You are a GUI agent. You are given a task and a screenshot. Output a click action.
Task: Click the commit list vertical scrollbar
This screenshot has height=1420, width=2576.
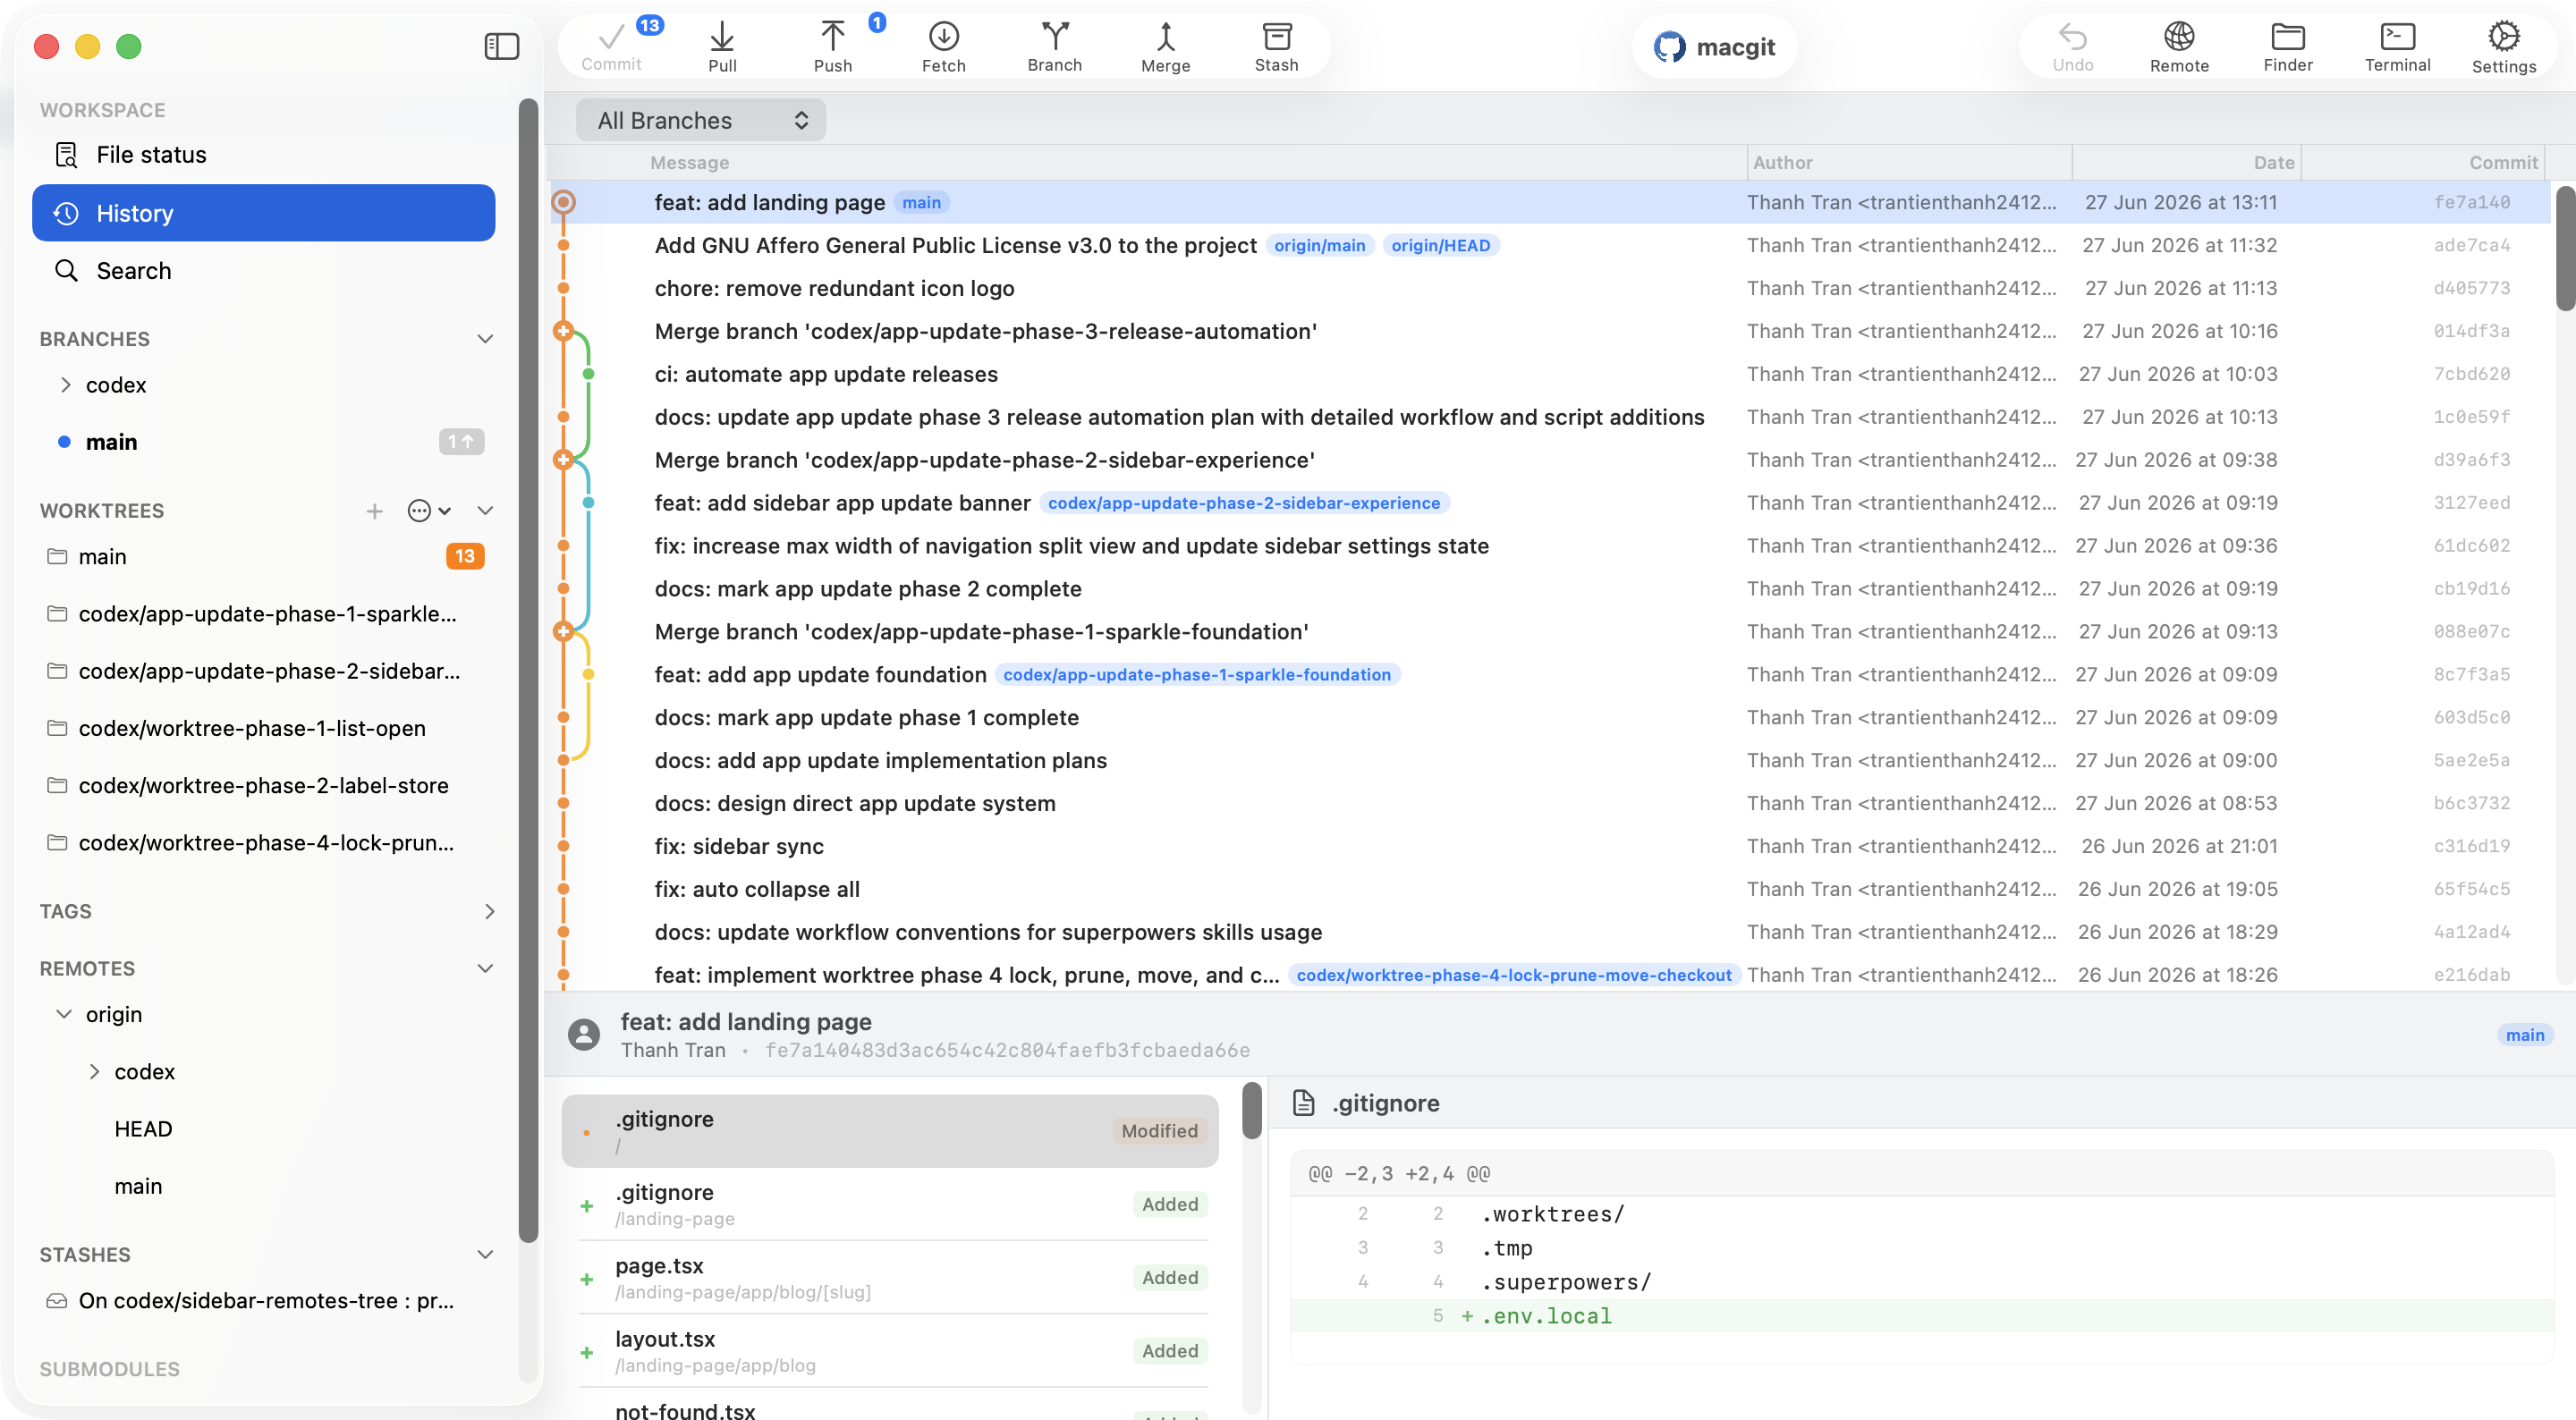pos(2564,250)
